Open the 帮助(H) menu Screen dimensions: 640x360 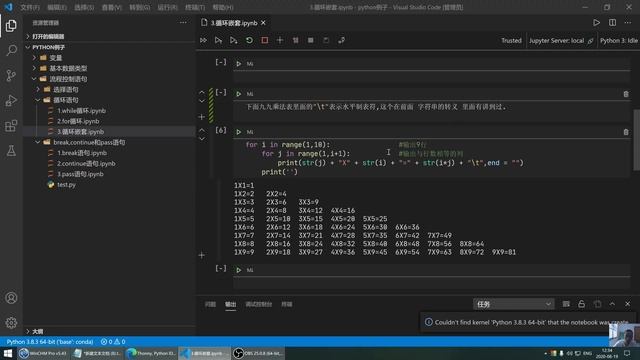click(x=223, y=7)
